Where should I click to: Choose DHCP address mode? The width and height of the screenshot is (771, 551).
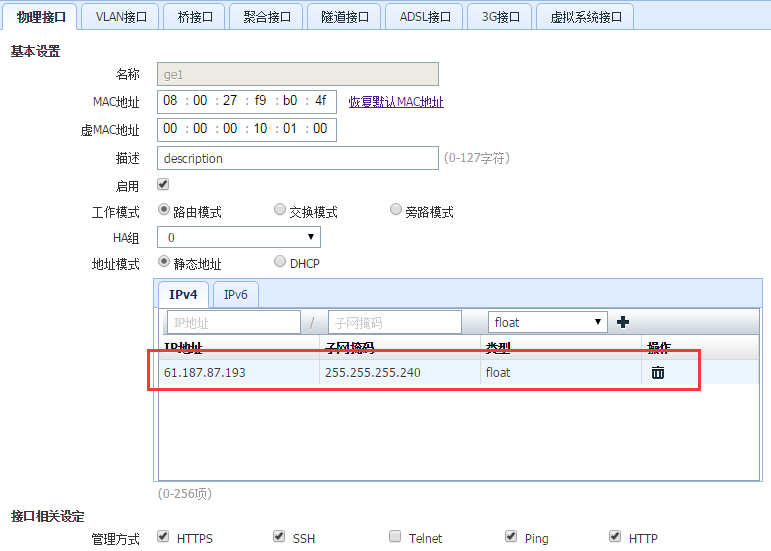click(x=279, y=261)
